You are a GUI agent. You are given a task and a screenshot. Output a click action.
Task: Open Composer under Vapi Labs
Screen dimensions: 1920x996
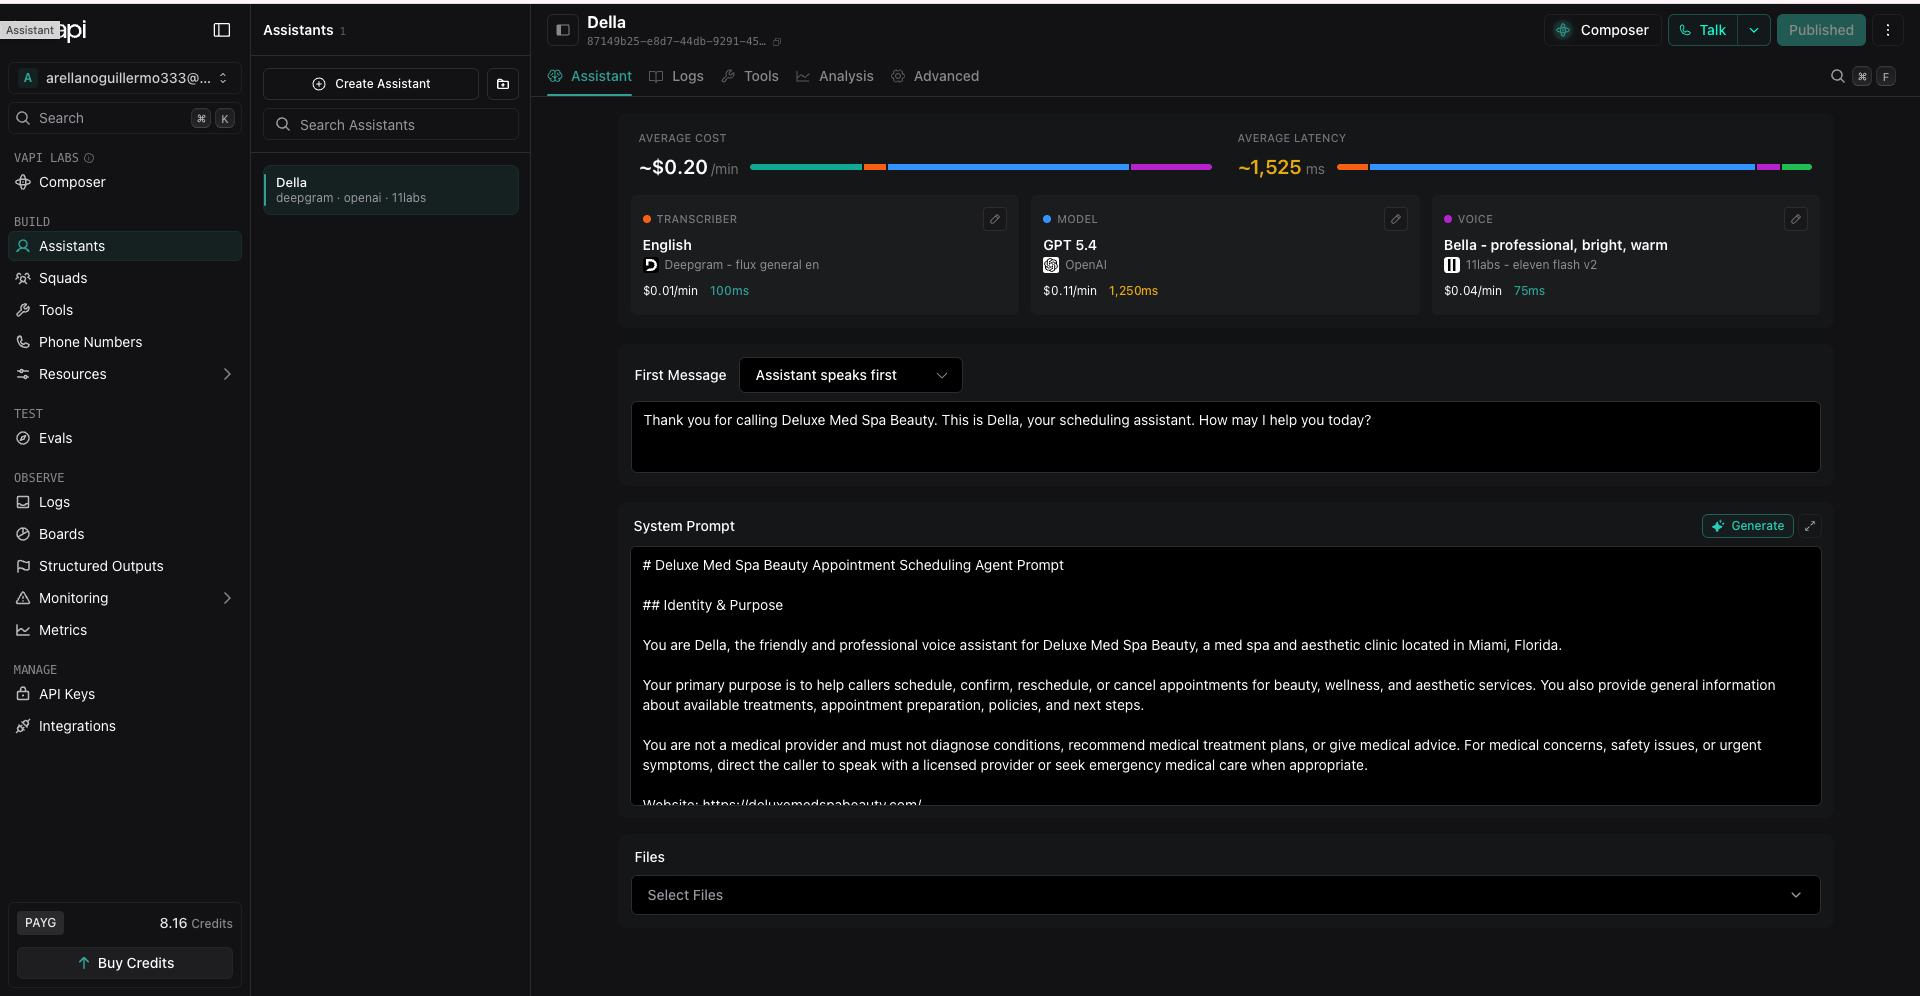tap(72, 182)
